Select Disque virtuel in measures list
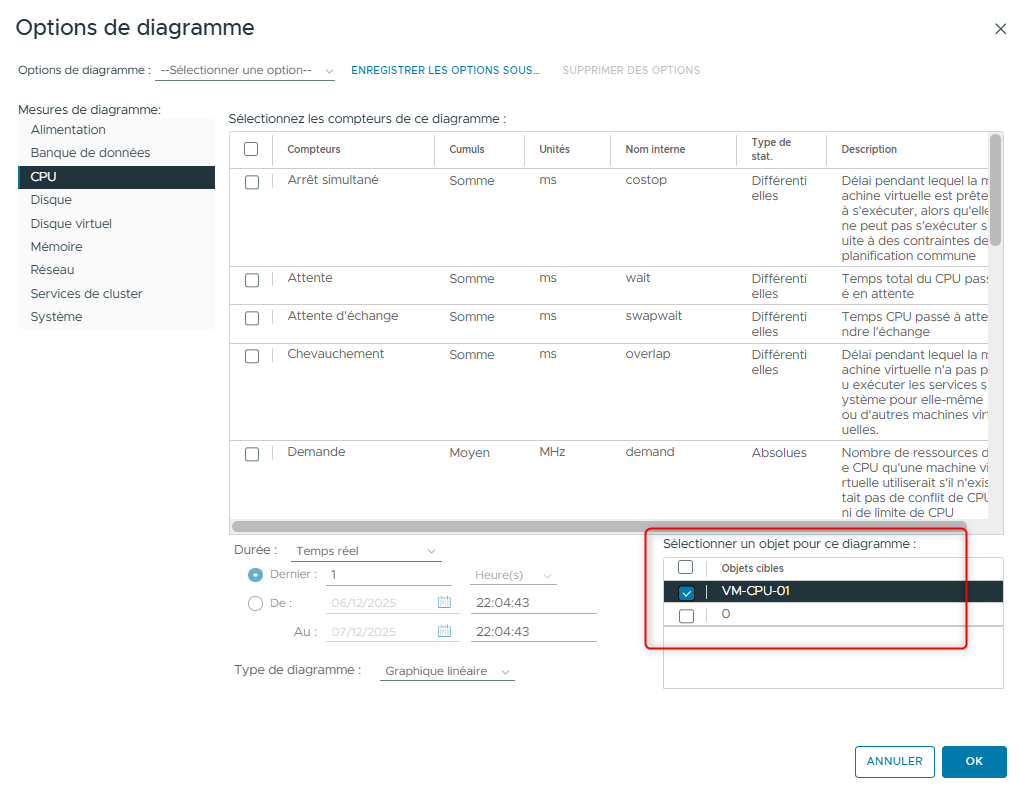 coord(71,224)
